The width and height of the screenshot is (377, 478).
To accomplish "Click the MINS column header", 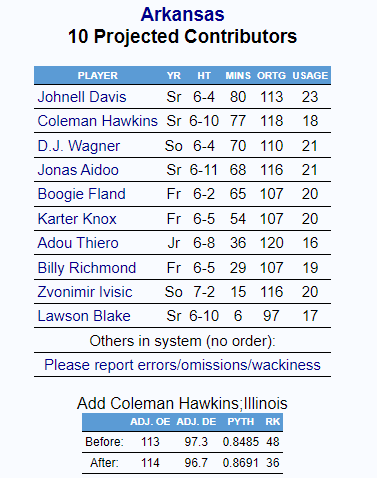I will pyautogui.click(x=238, y=76).
